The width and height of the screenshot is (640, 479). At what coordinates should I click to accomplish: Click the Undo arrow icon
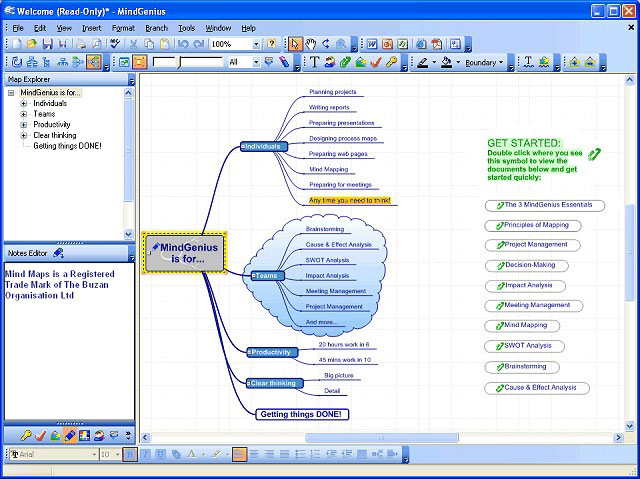[183, 44]
